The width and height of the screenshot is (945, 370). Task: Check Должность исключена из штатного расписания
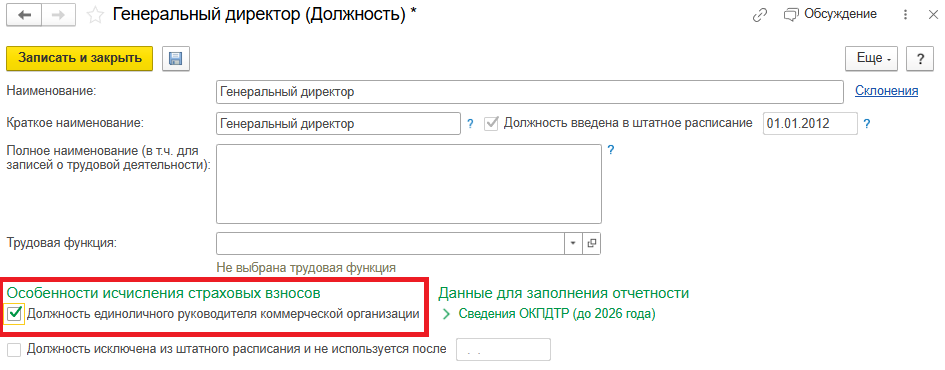15,350
